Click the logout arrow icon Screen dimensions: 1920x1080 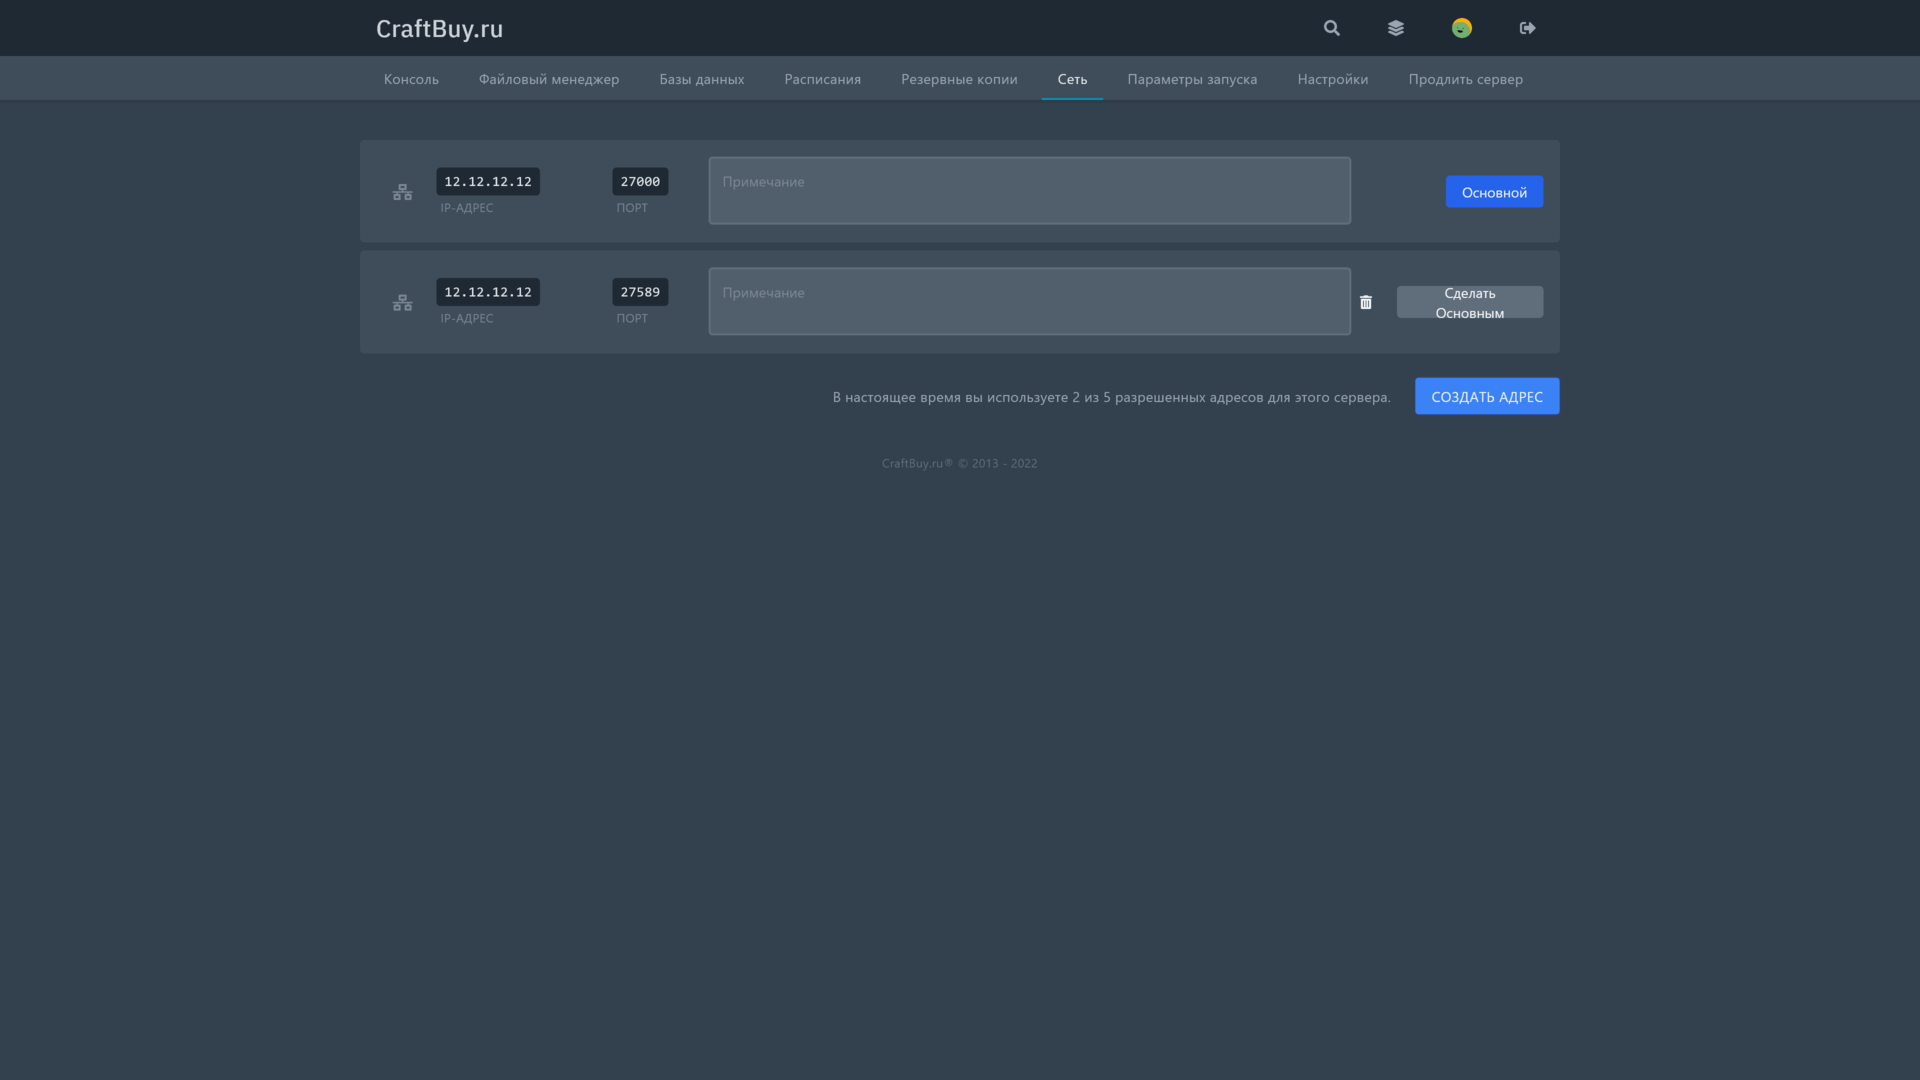point(1527,28)
